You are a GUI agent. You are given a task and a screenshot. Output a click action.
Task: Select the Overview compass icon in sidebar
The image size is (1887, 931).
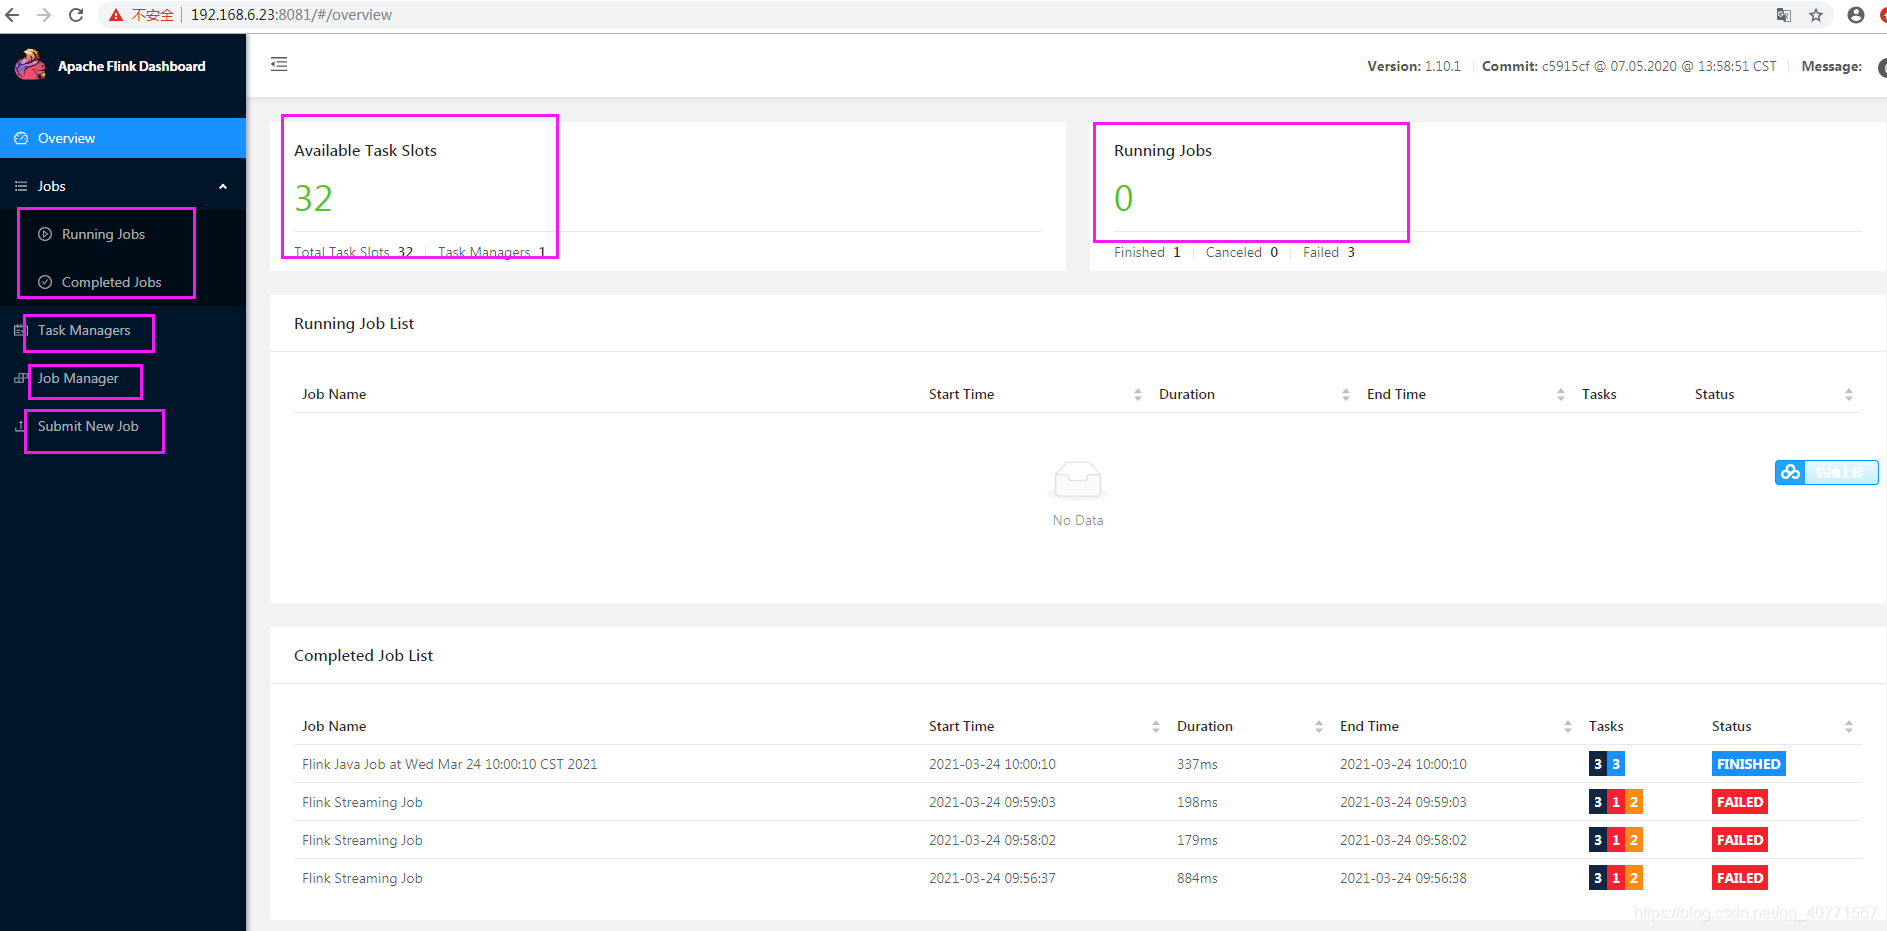click(20, 138)
